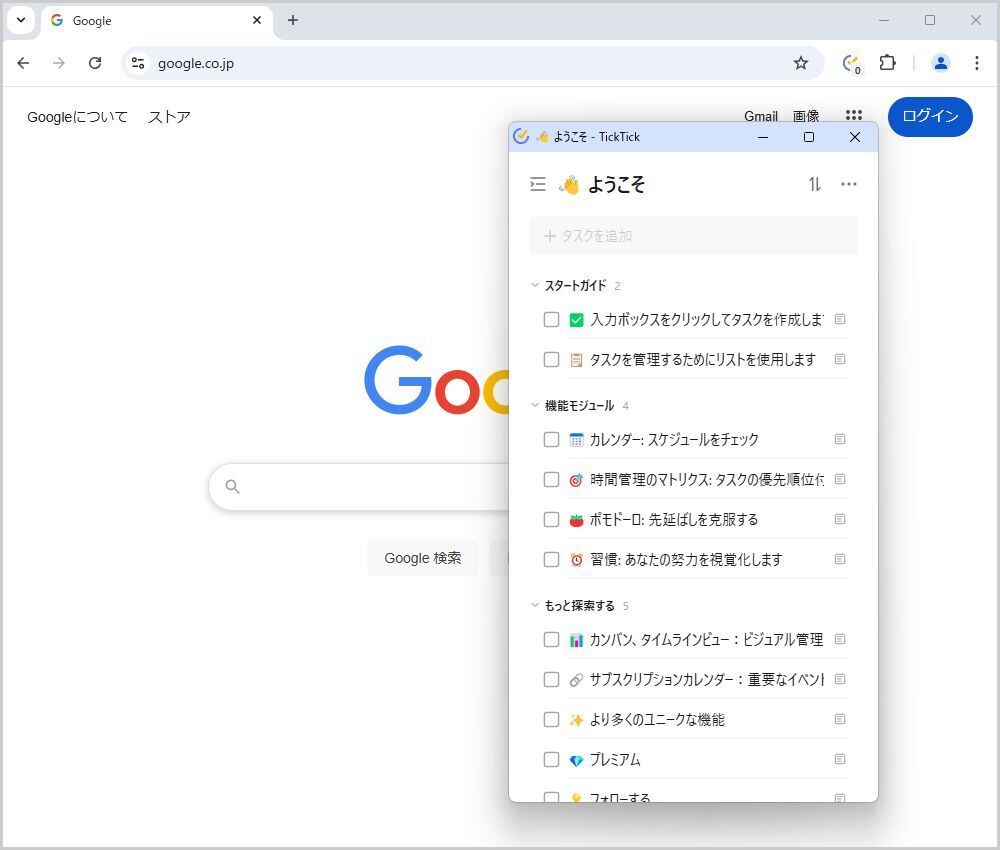This screenshot has height=850, width=1000.
Task: Close the Google browser tab
Action: 257,20
